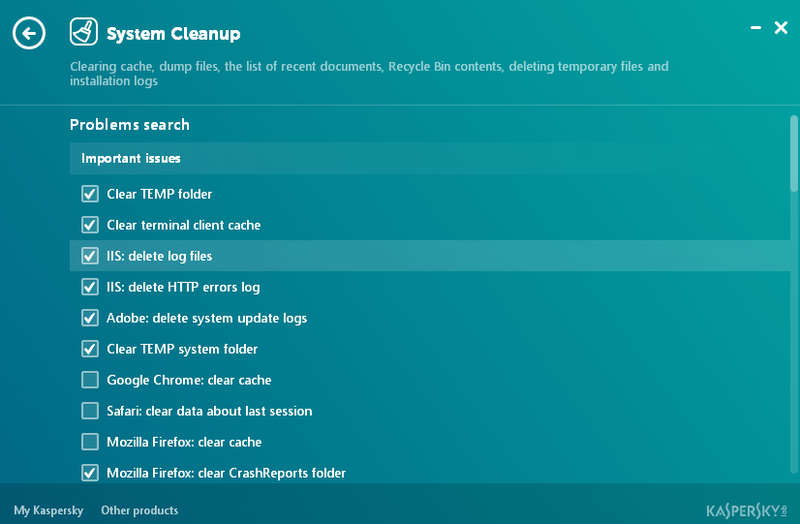Open the My Kaspersky link

[48, 510]
